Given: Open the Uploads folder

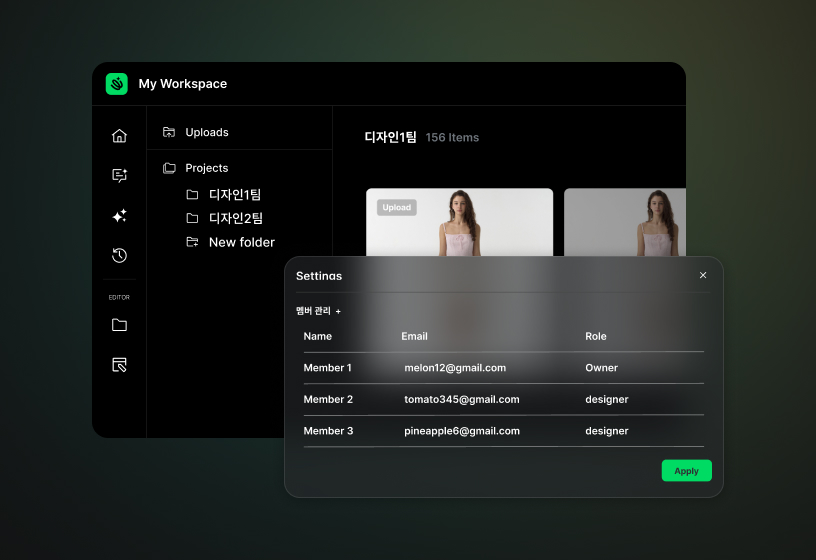Looking at the screenshot, I should (x=206, y=132).
